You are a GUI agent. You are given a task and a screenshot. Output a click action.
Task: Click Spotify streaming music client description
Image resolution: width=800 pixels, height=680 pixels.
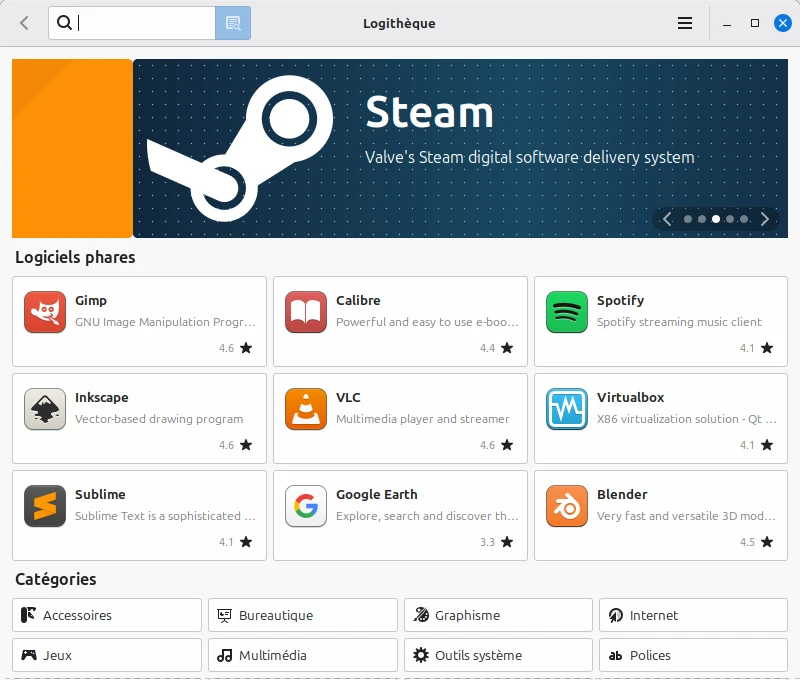pyautogui.click(x=679, y=322)
